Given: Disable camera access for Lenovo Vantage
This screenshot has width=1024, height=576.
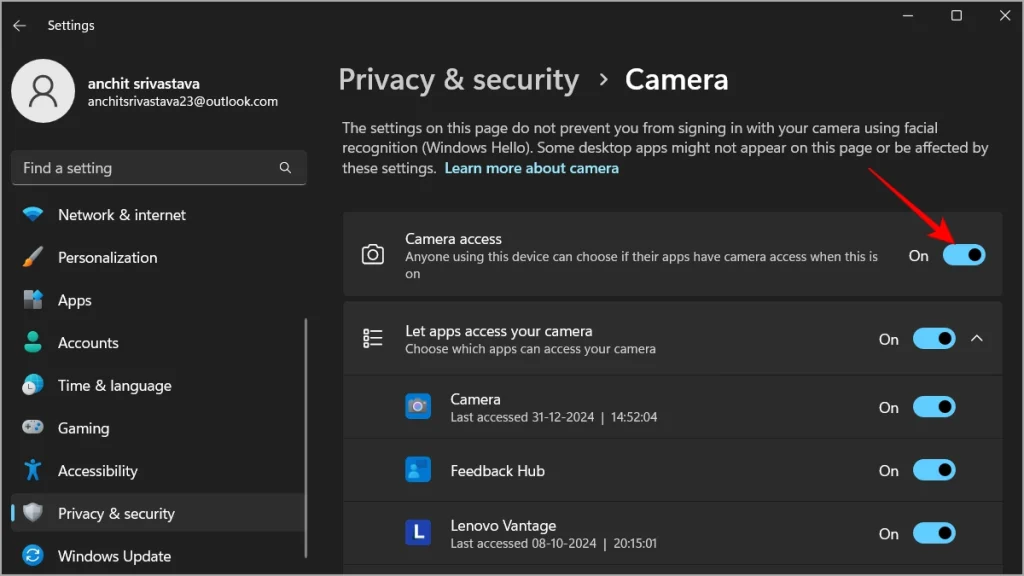Looking at the screenshot, I should click(934, 534).
